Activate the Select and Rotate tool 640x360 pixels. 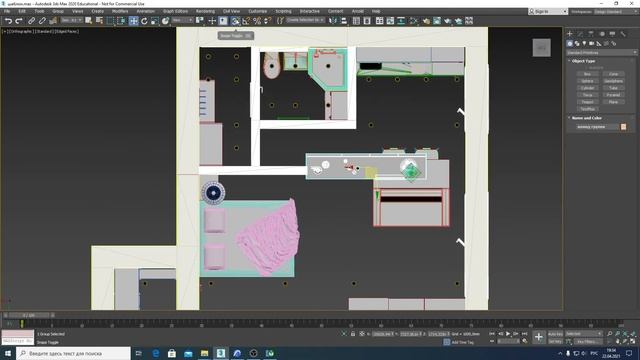click(x=144, y=21)
